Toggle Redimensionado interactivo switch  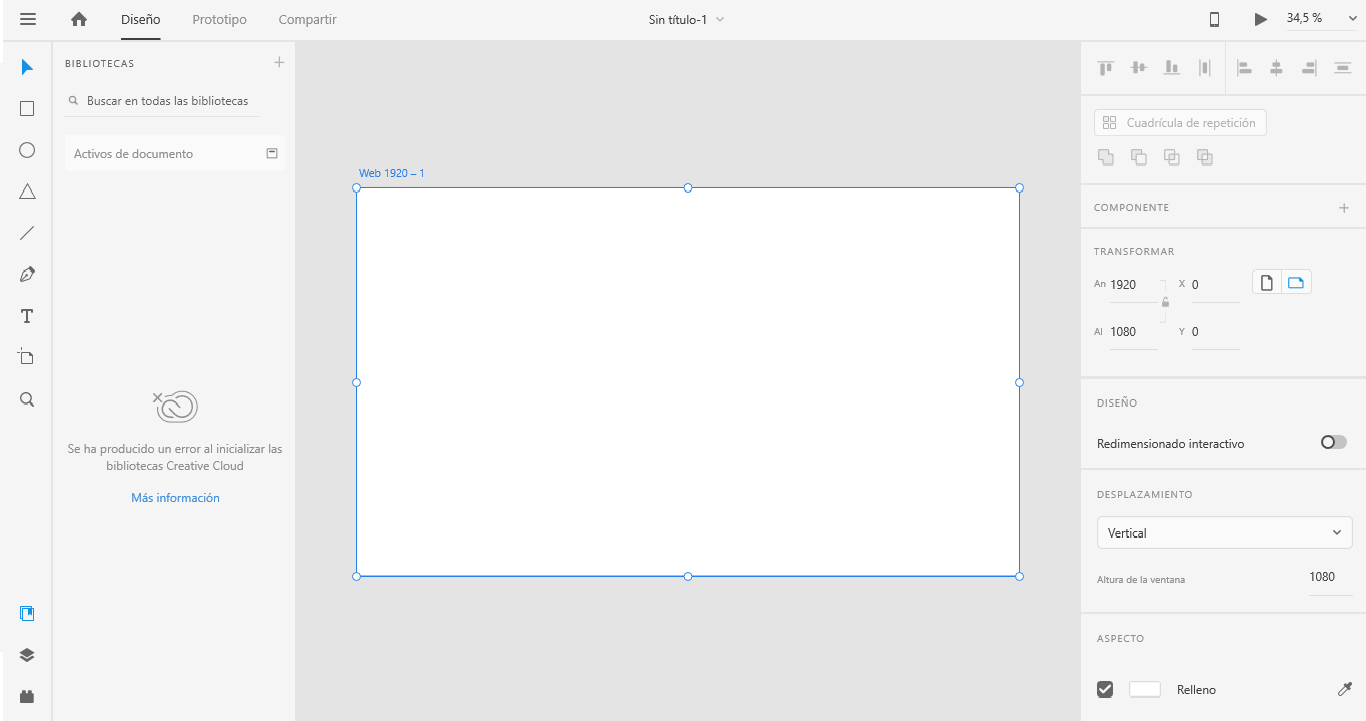(x=1333, y=442)
